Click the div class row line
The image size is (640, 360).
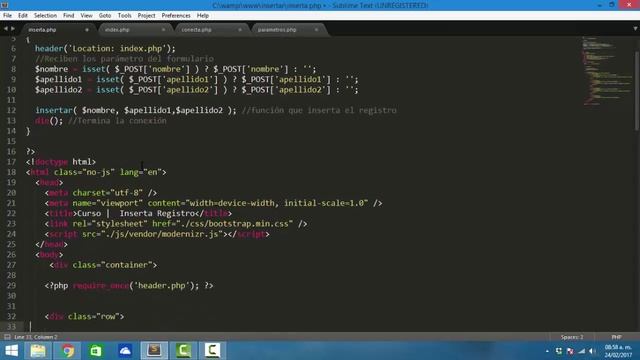[84, 316]
